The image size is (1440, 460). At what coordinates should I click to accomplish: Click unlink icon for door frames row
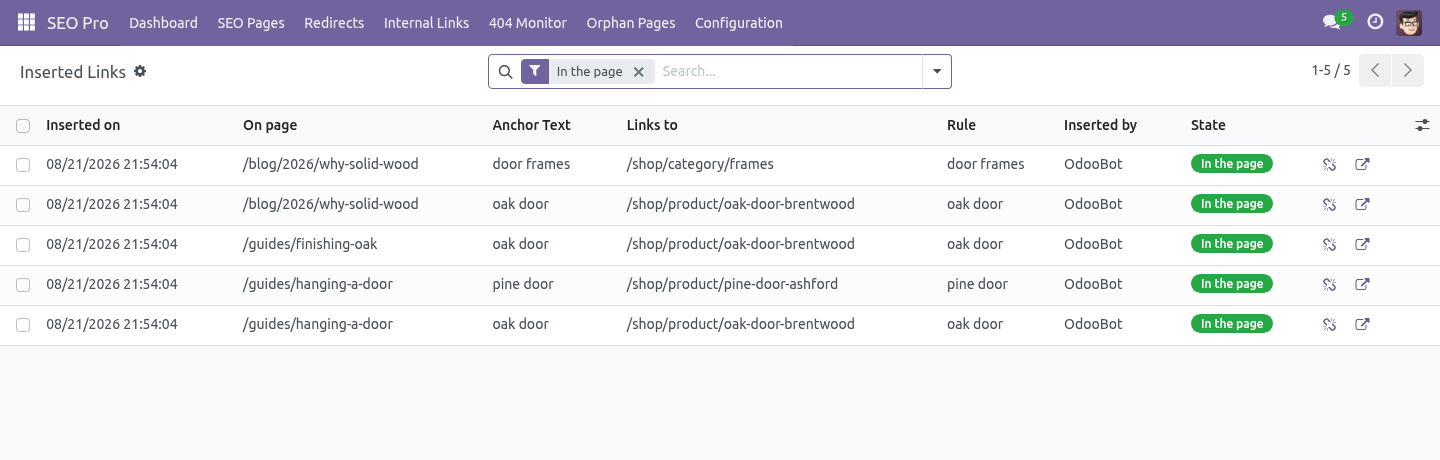pos(1329,164)
